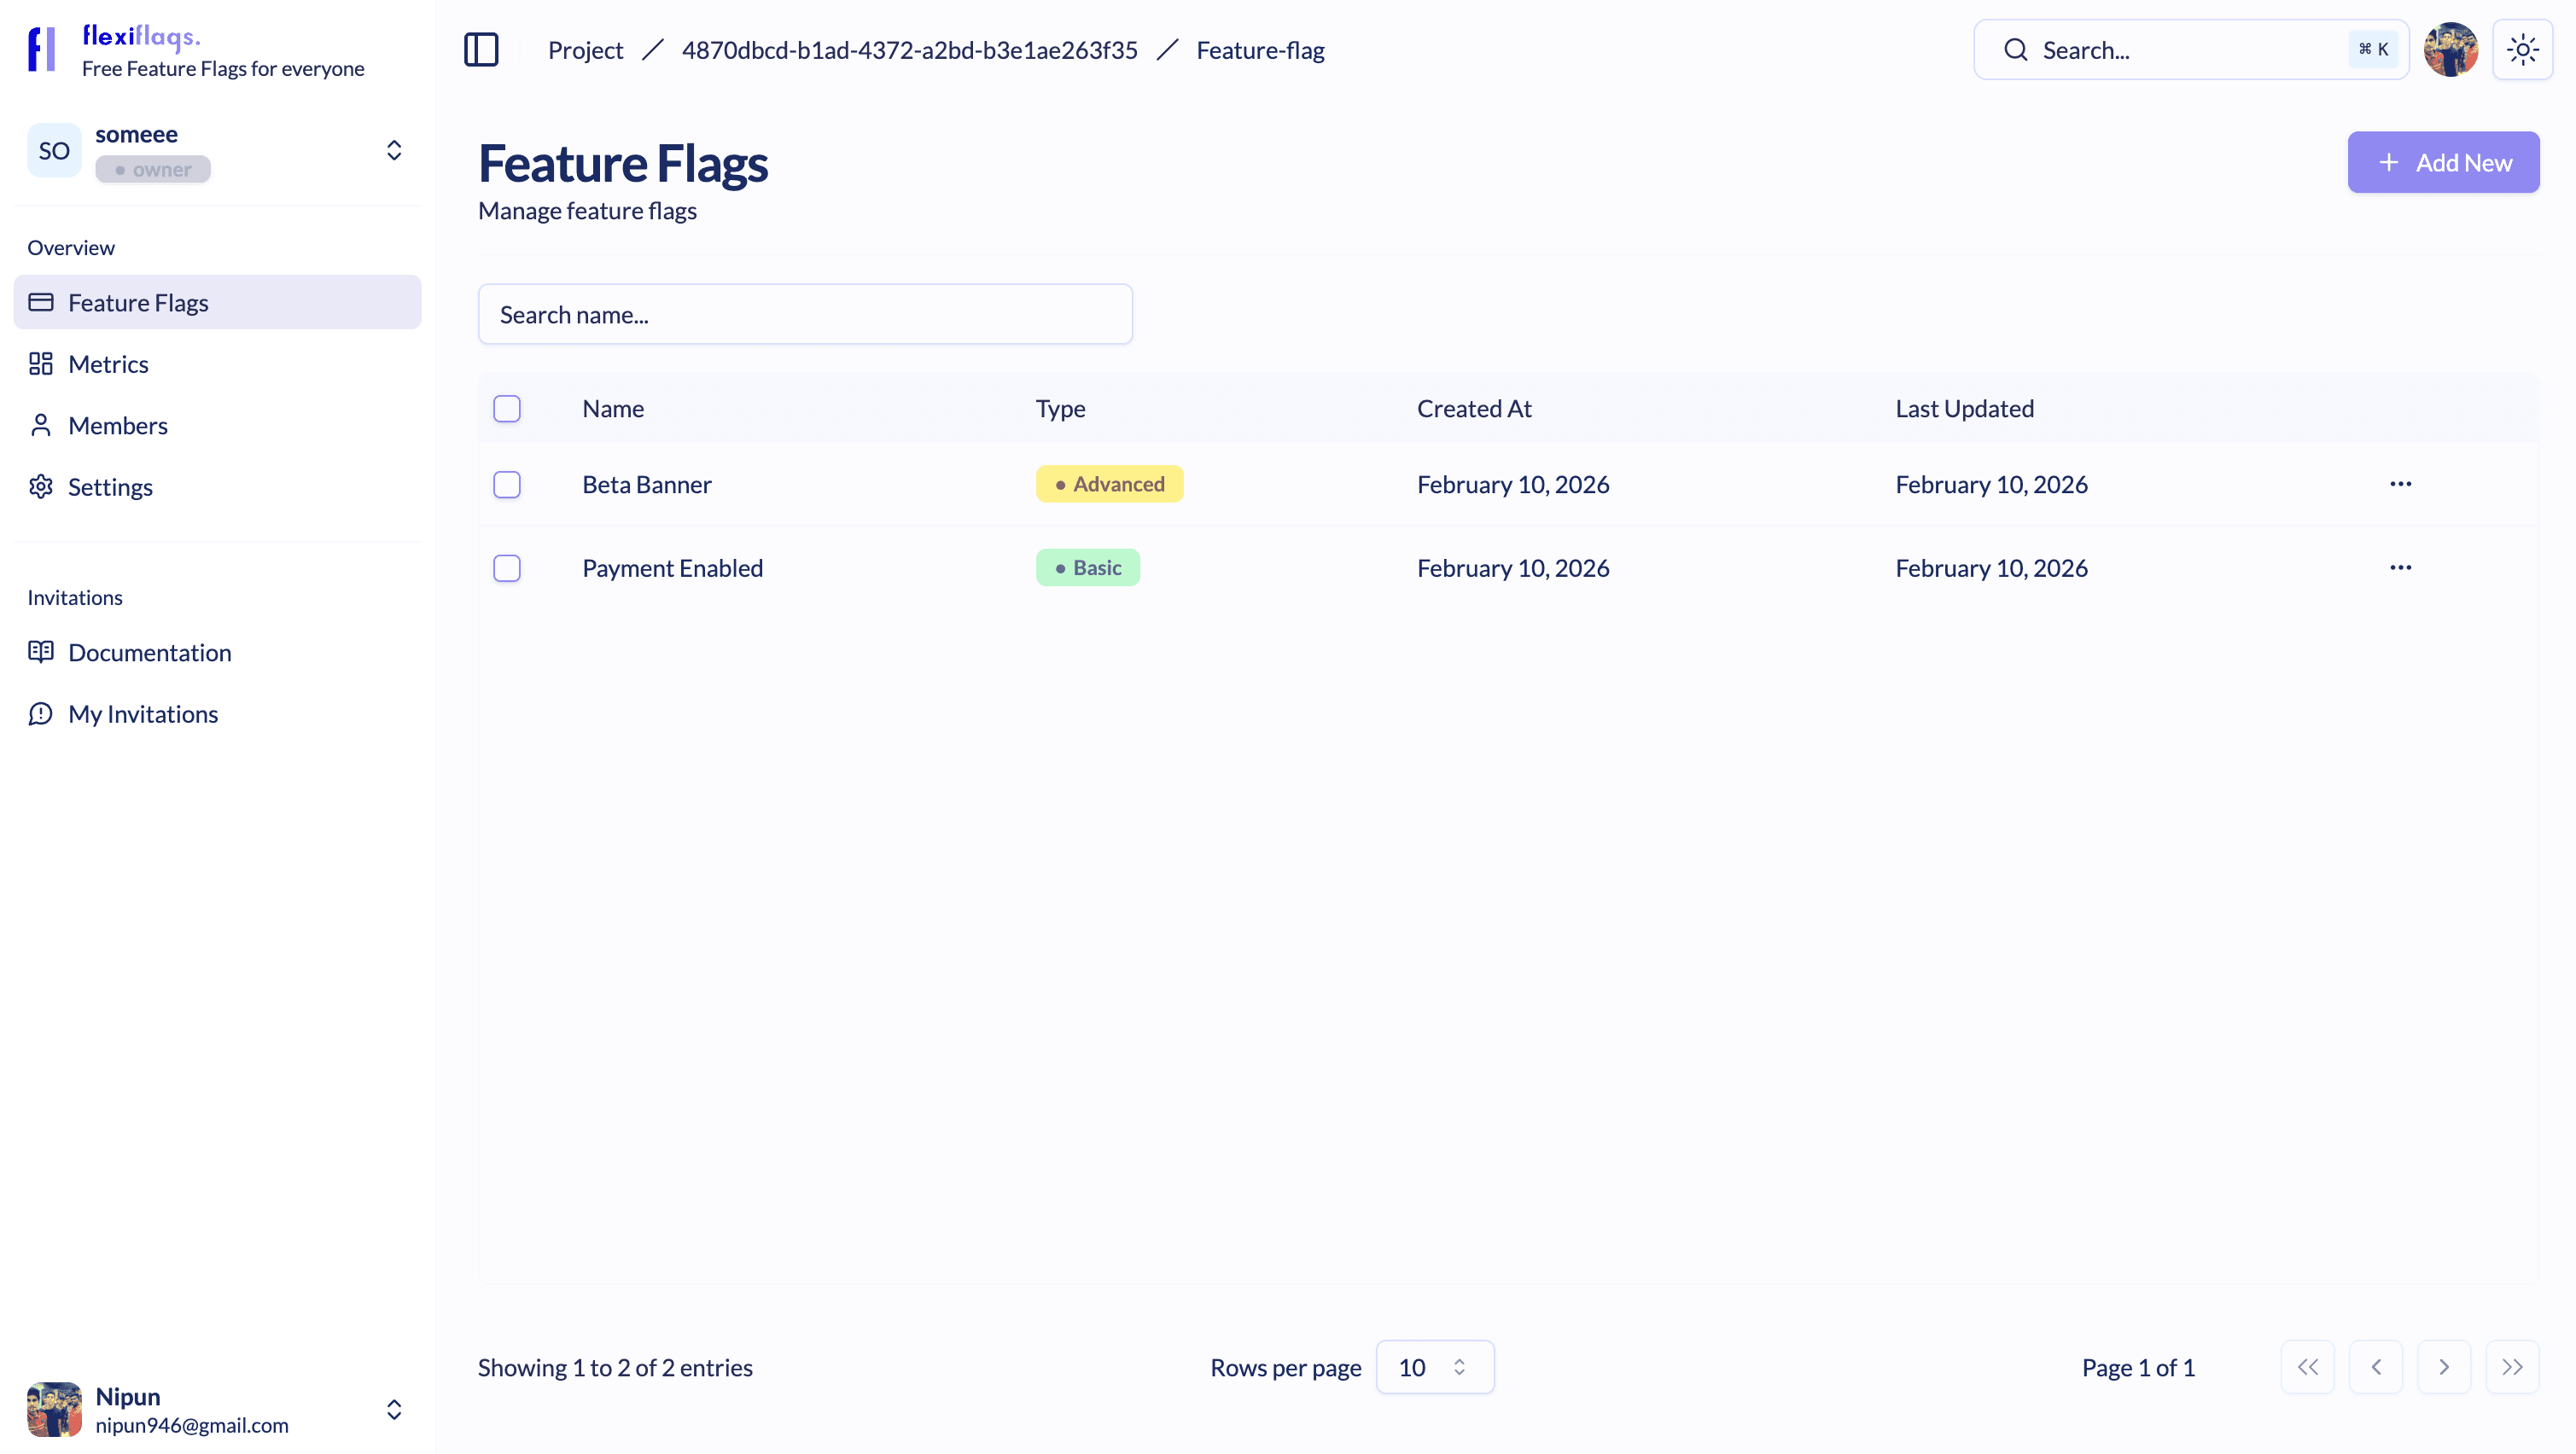Select the Payment Enabled row checkbox
Screen dimensions: 2576x1454
[507, 569]
